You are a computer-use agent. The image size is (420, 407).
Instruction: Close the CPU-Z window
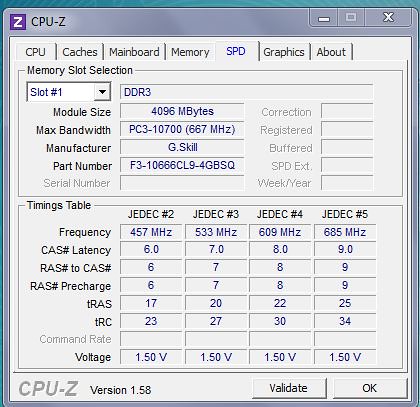click(x=388, y=18)
